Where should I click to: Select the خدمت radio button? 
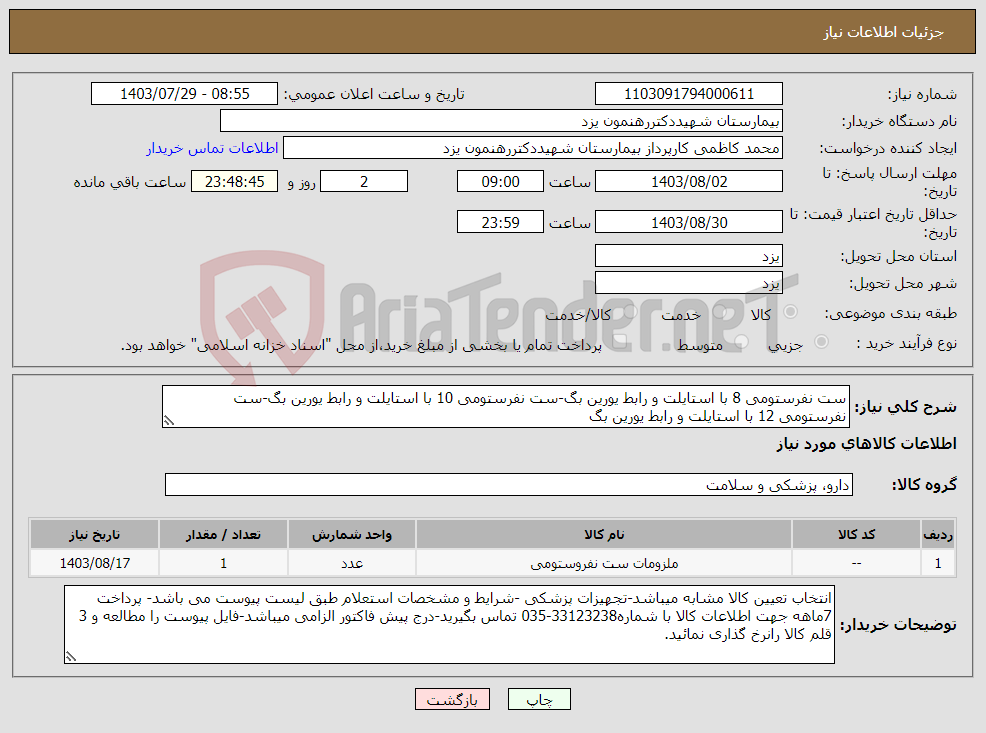click(x=721, y=312)
